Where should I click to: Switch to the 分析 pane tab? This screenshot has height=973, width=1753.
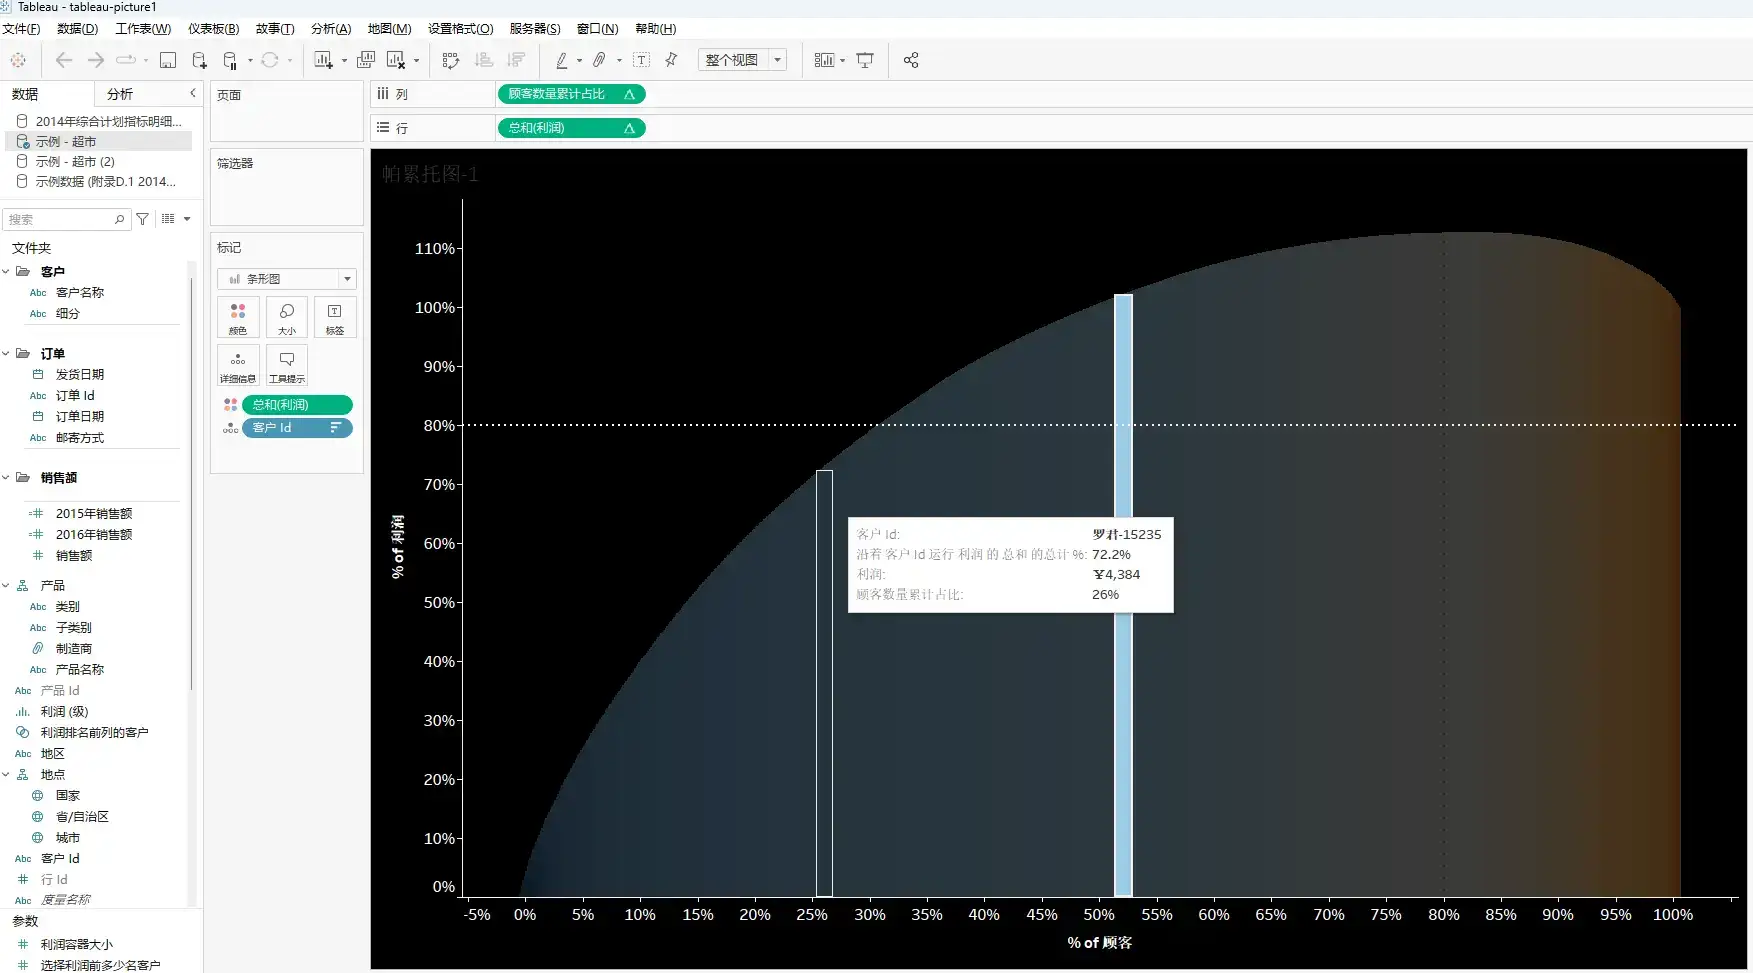click(x=120, y=94)
